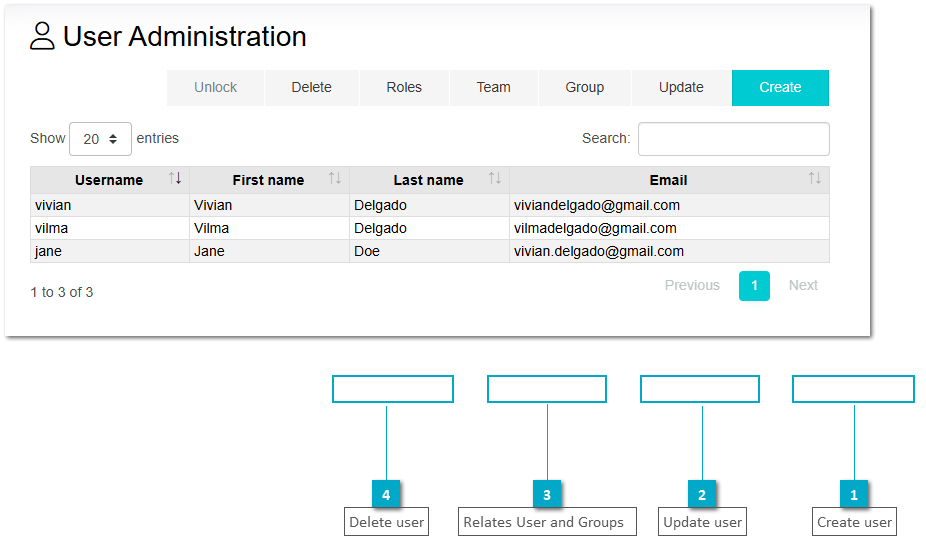Go to the Next page
This screenshot has height=548, width=926.
point(803,285)
